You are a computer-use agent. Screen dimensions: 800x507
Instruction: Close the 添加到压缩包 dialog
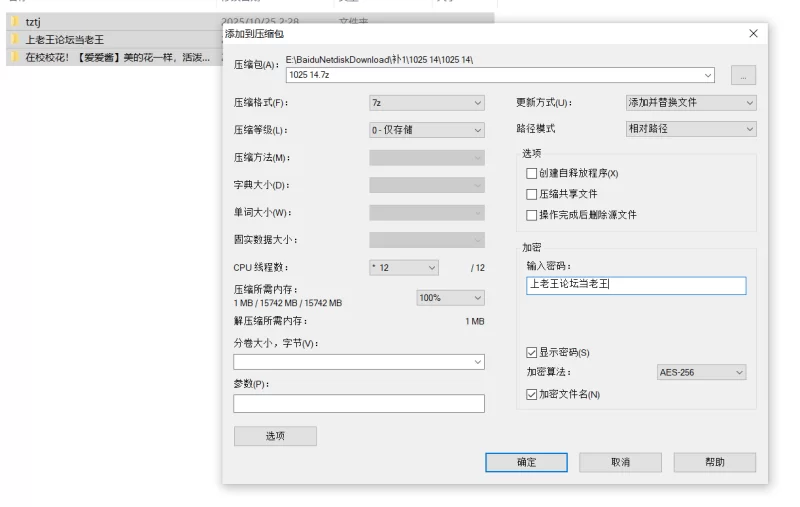click(x=753, y=33)
